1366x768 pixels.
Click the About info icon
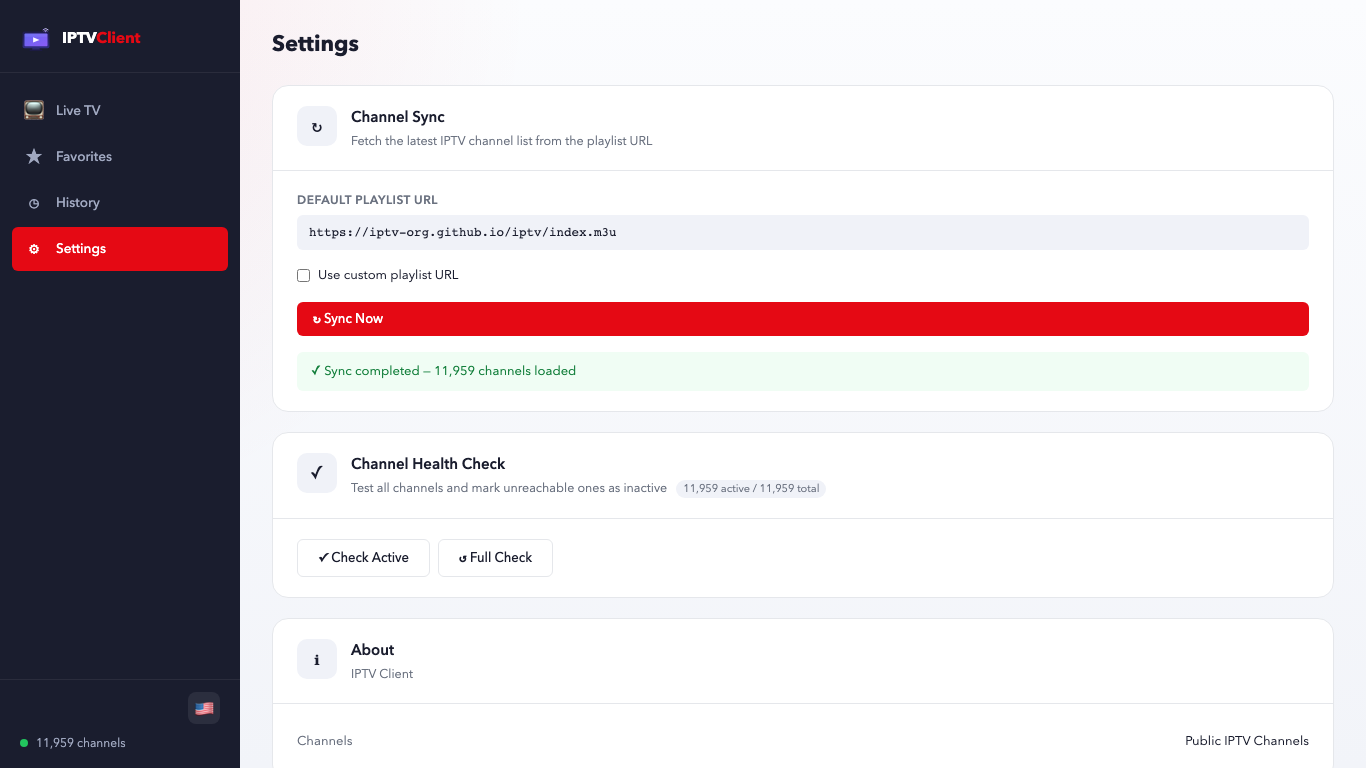[x=317, y=659]
